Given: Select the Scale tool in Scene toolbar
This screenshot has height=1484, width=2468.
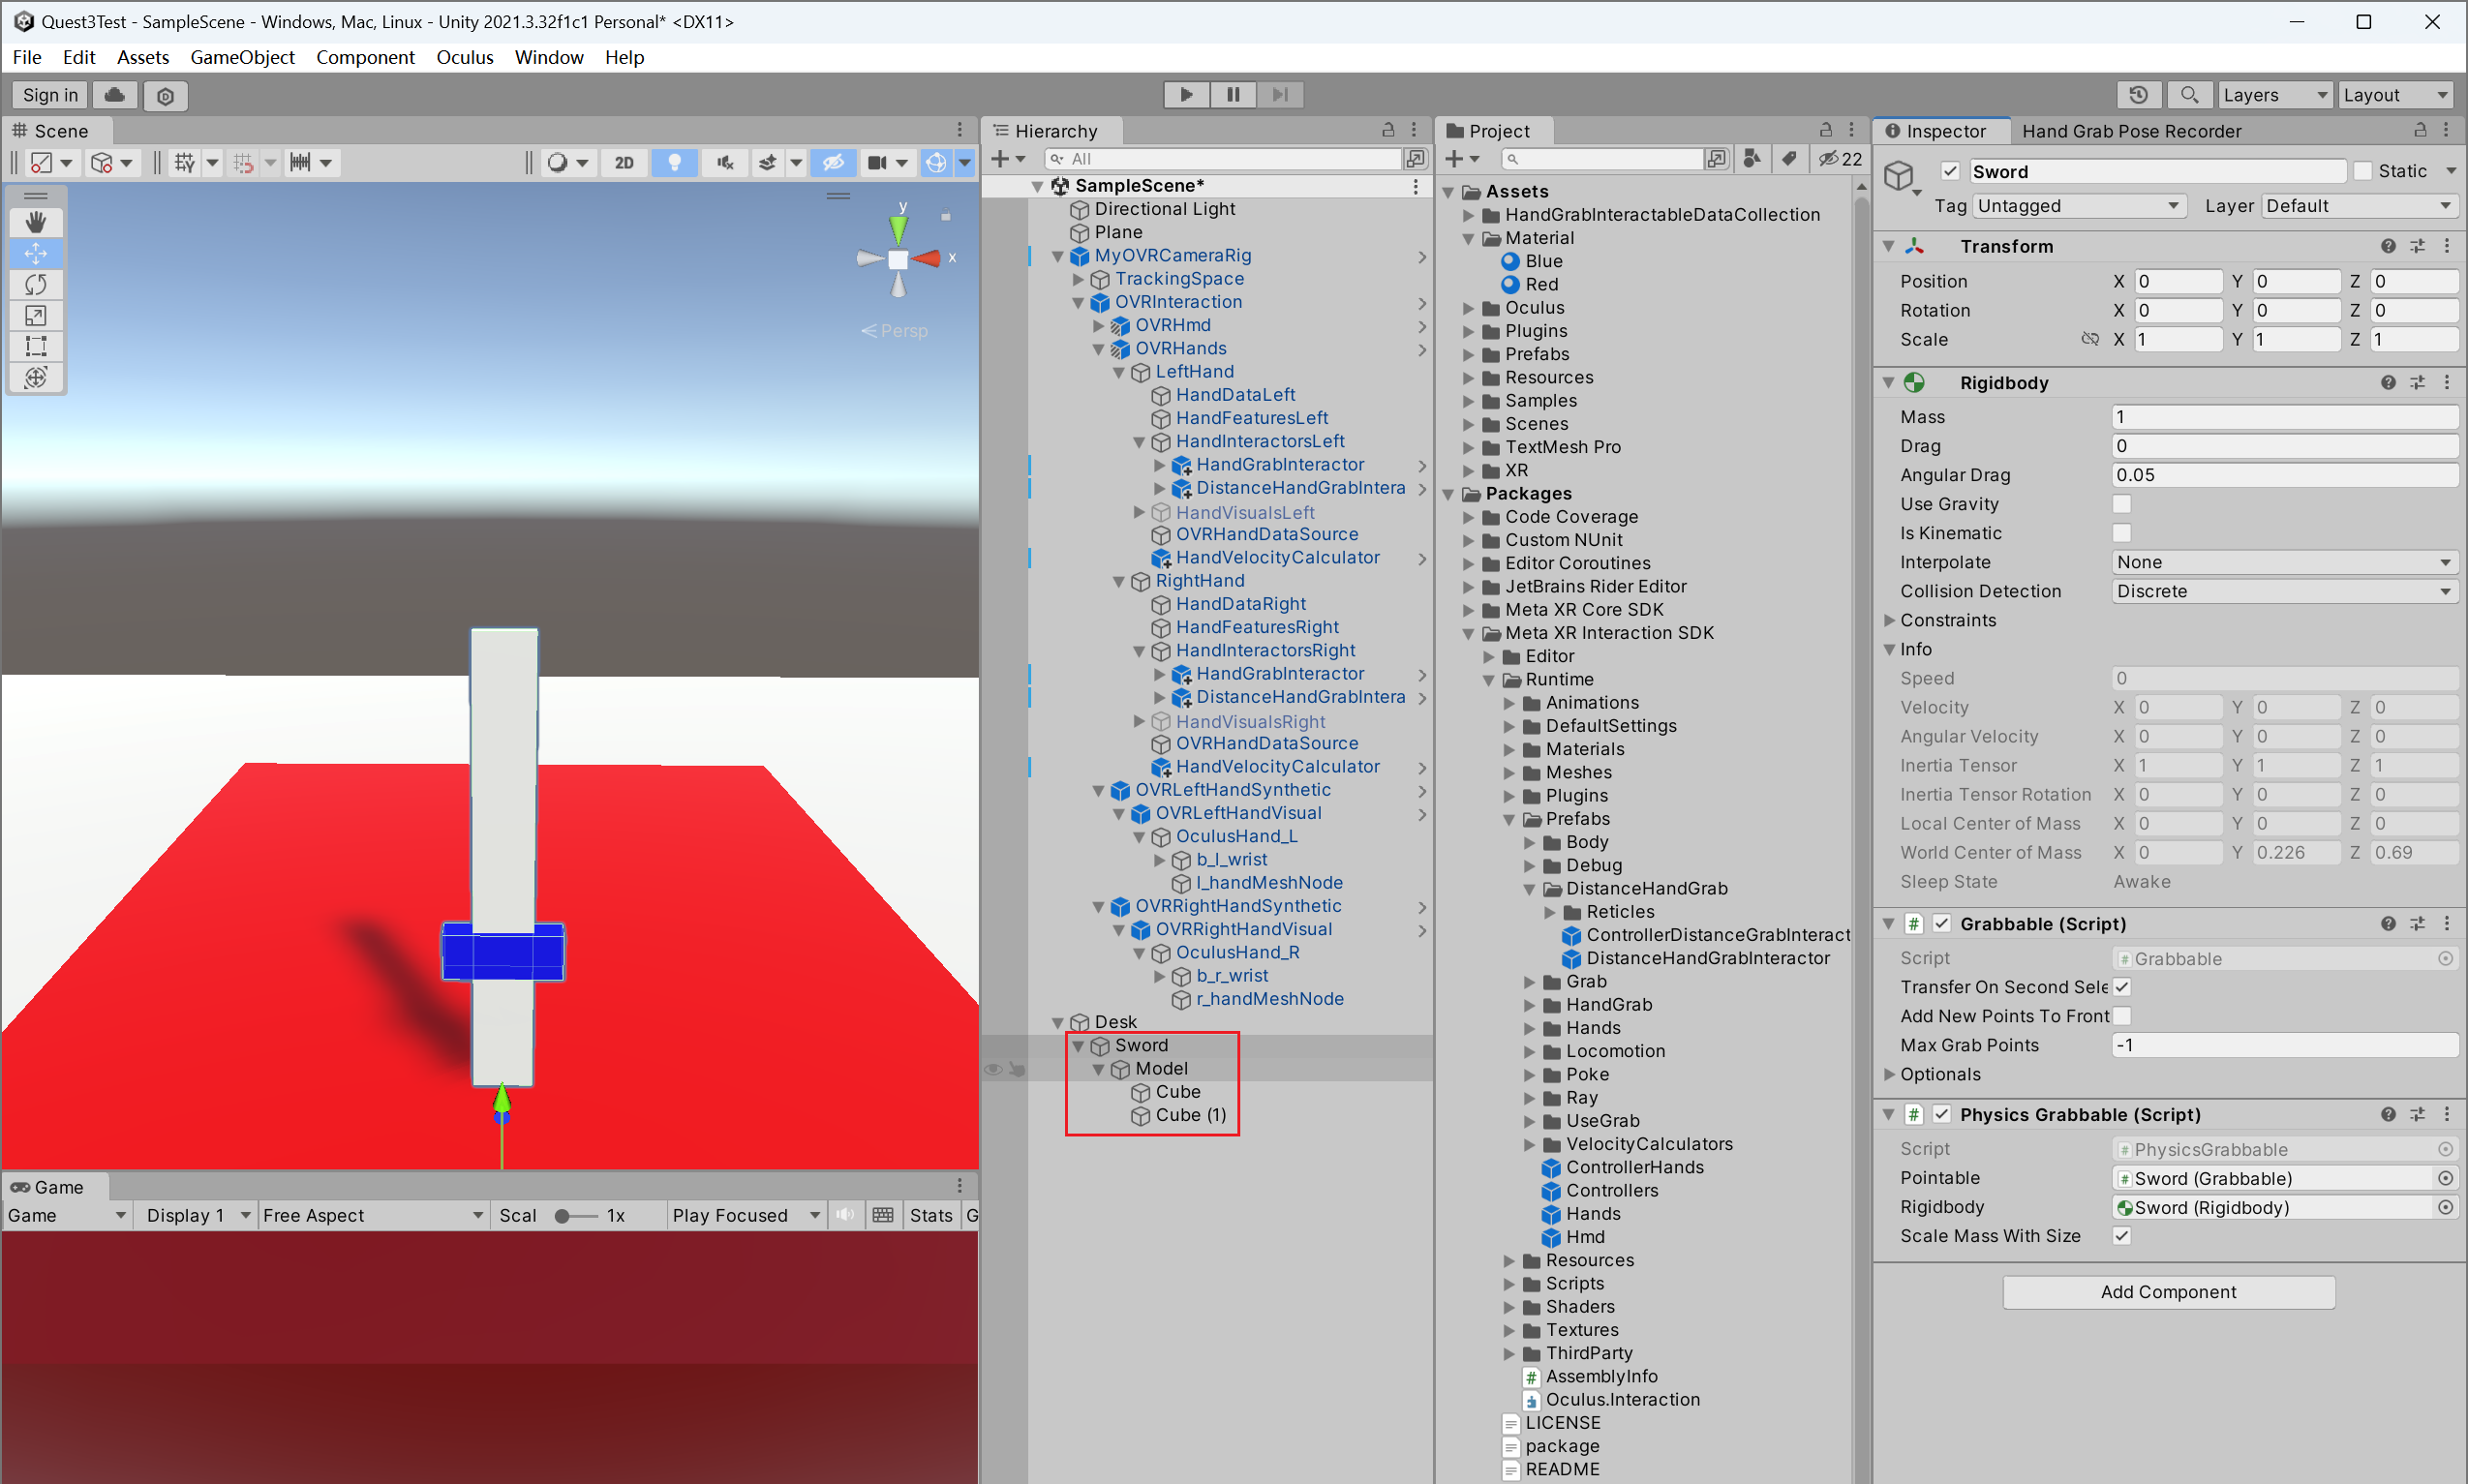Looking at the screenshot, I should [x=36, y=315].
